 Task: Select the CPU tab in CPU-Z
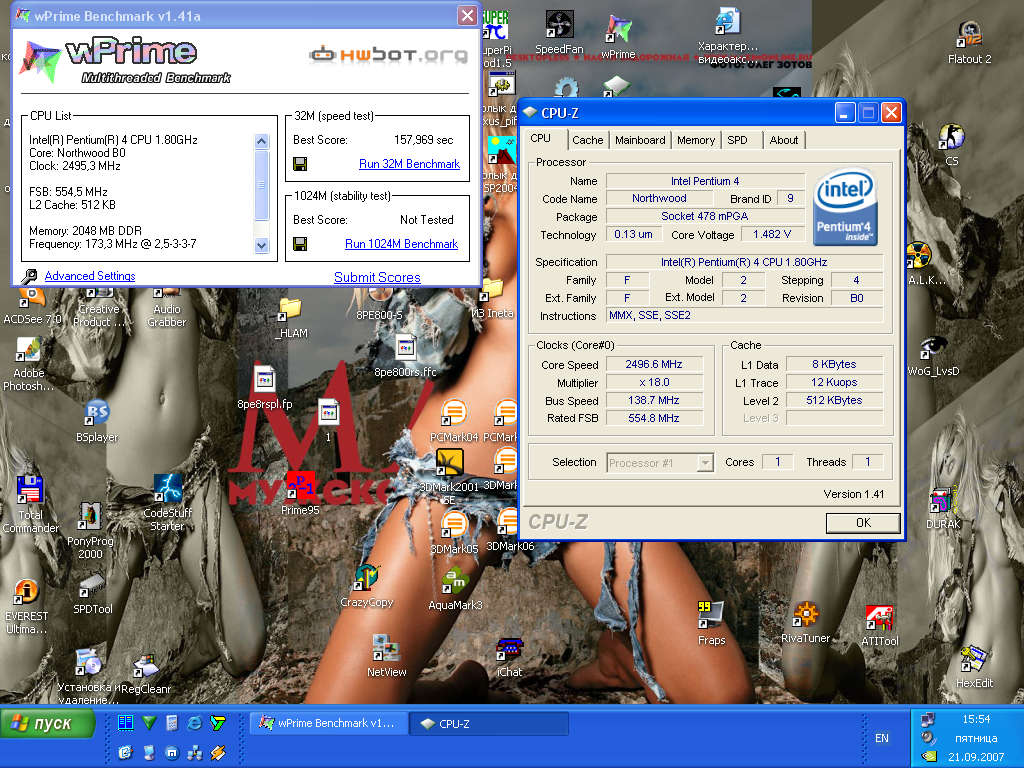pos(541,138)
